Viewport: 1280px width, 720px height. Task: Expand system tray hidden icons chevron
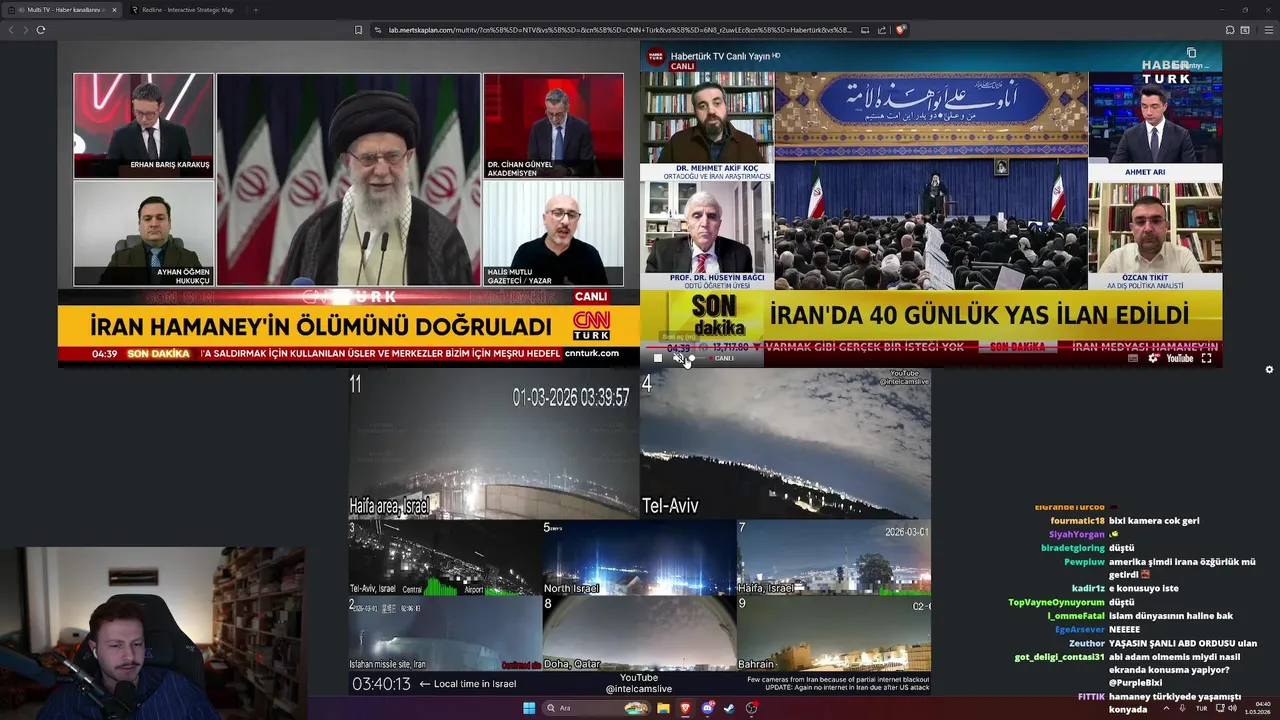[x=1166, y=708]
